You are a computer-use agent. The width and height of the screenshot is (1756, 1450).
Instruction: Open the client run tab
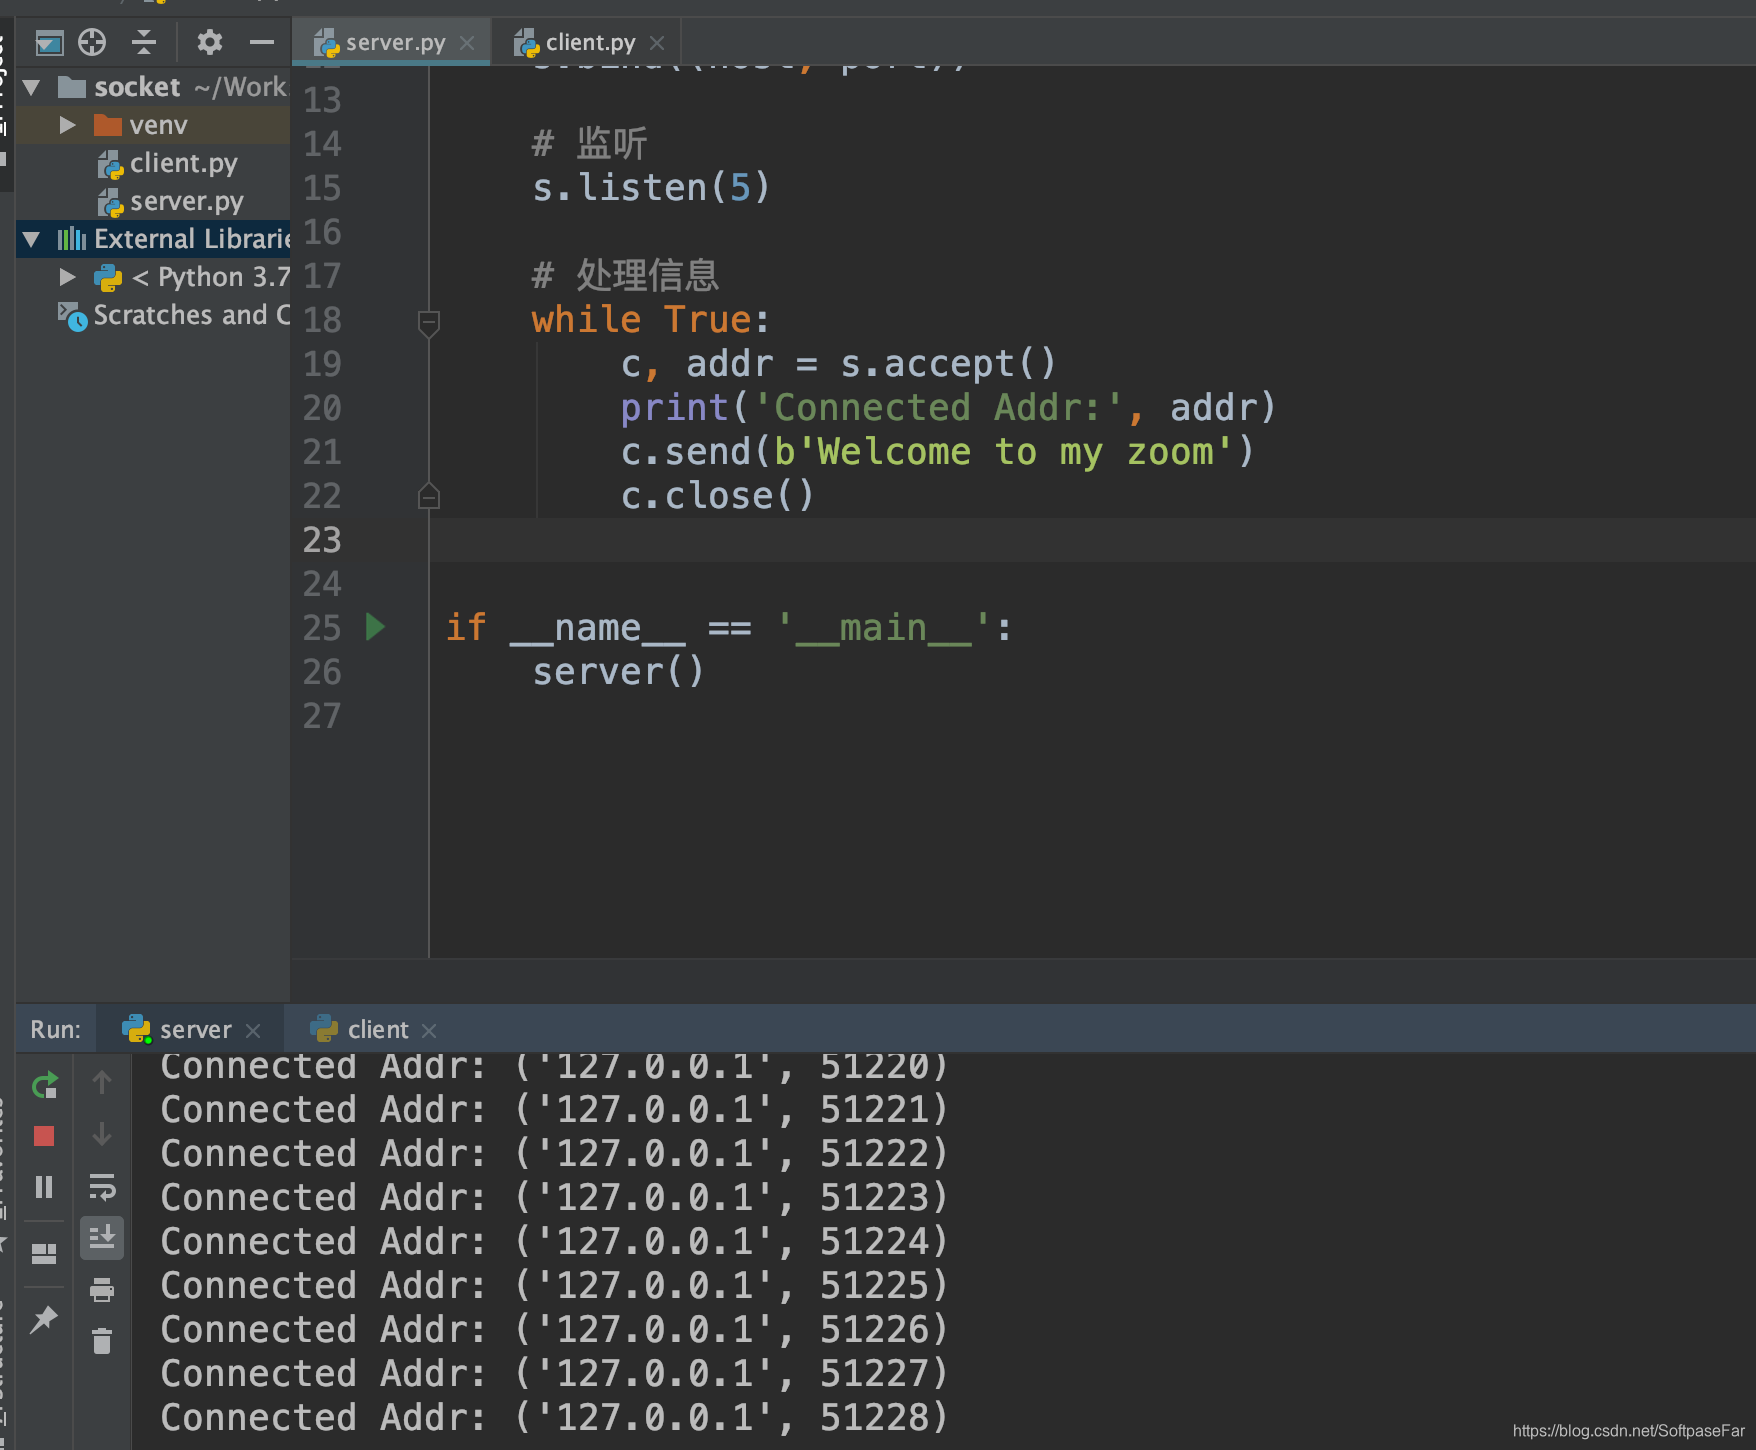(x=360, y=1029)
